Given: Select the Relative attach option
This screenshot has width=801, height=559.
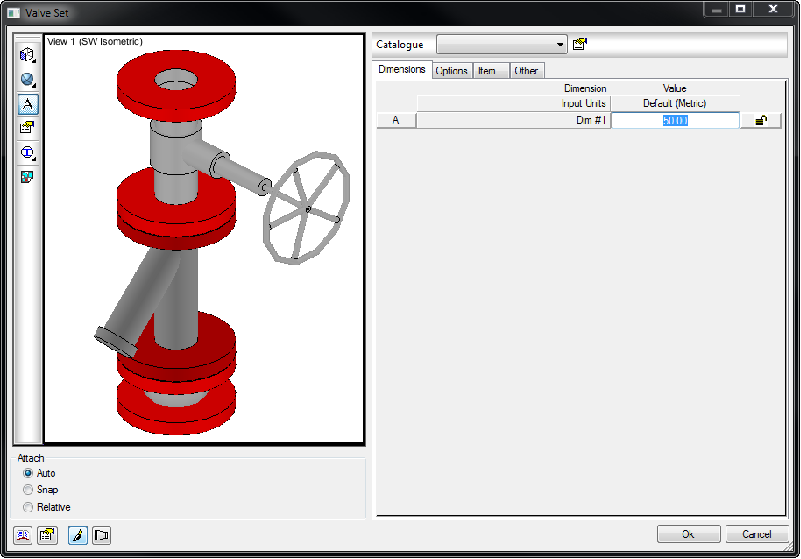Looking at the screenshot, I should 46,507.
